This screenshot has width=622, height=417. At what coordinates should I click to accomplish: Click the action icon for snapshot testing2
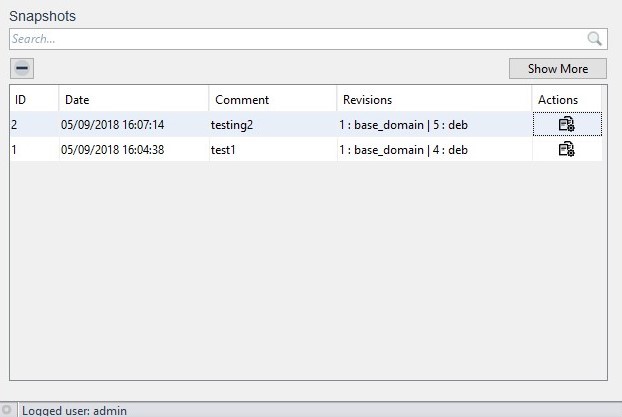point(566,124)
